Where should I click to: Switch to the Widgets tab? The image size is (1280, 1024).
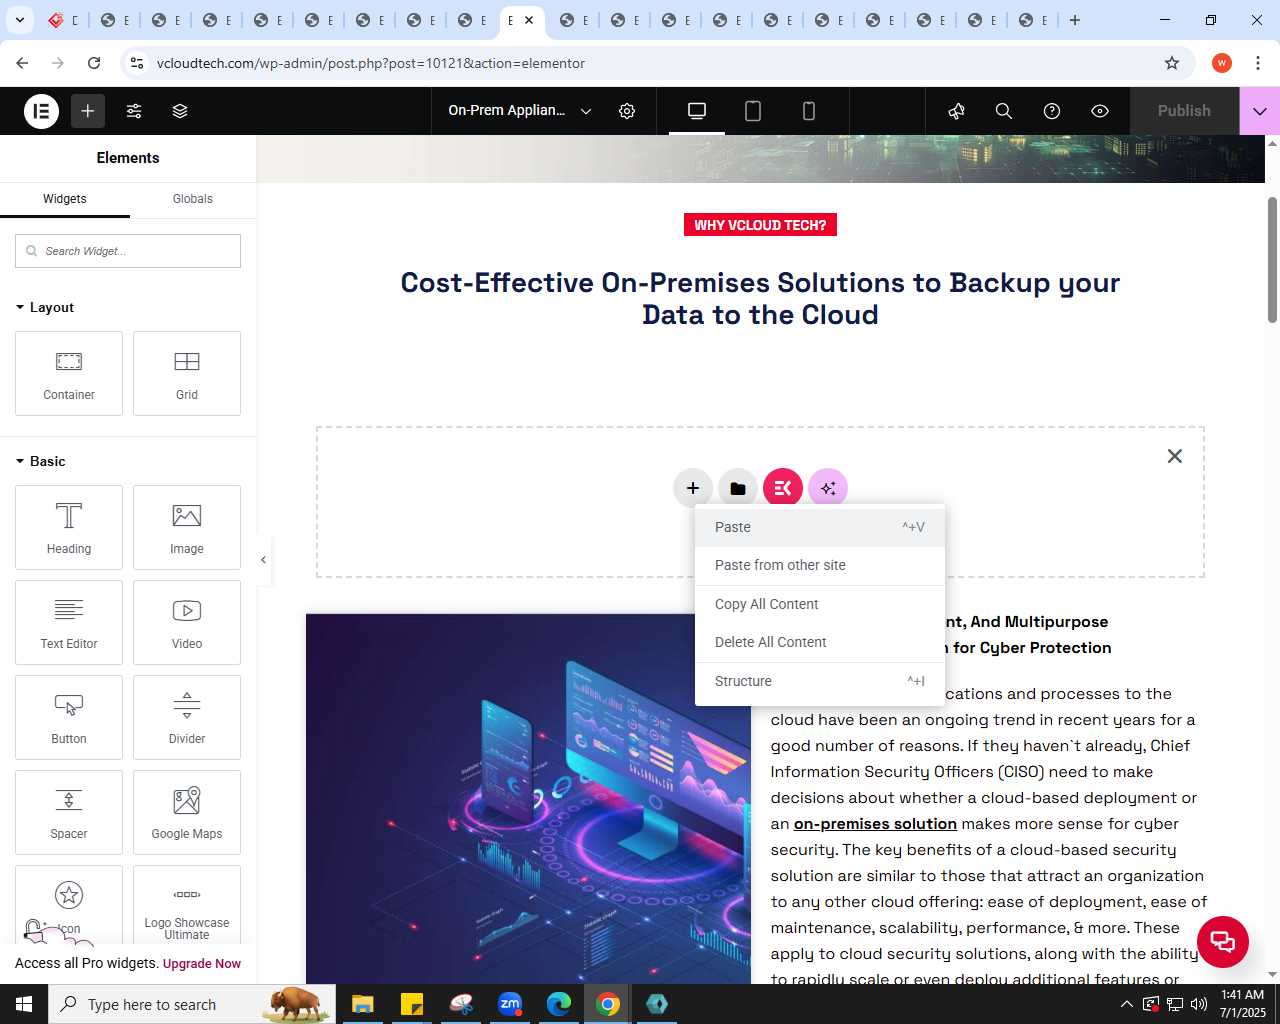click(65, 199)
